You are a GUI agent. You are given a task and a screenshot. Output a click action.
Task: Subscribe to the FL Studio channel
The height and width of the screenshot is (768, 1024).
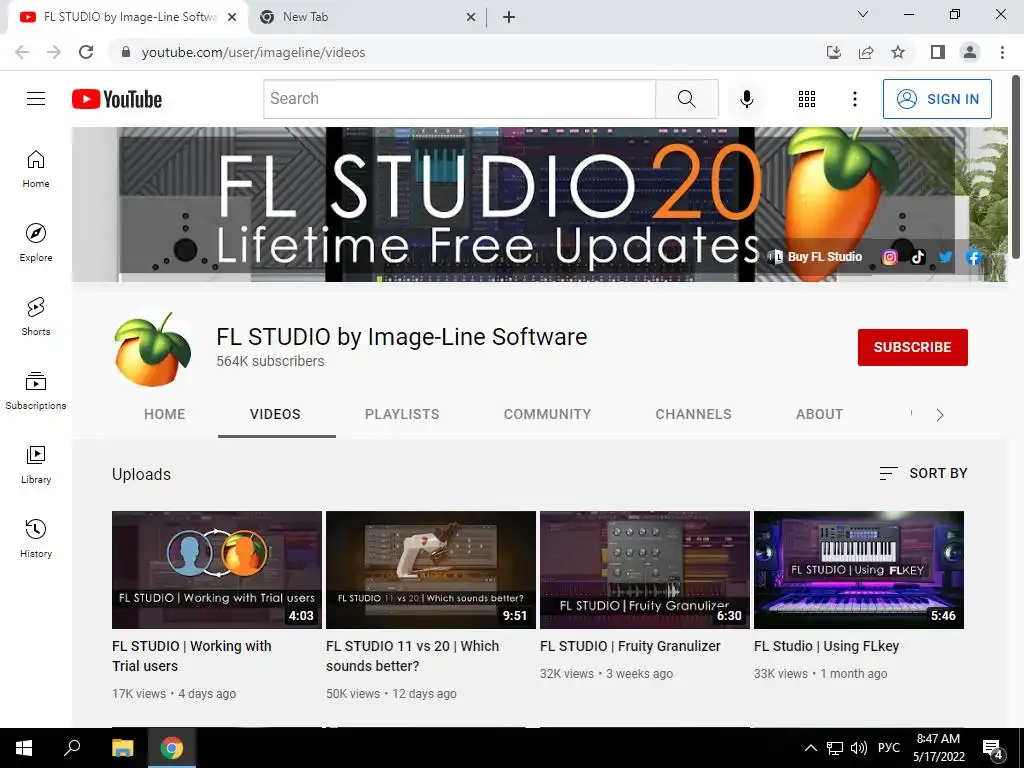pyautogui.click(x=912, y=347)
